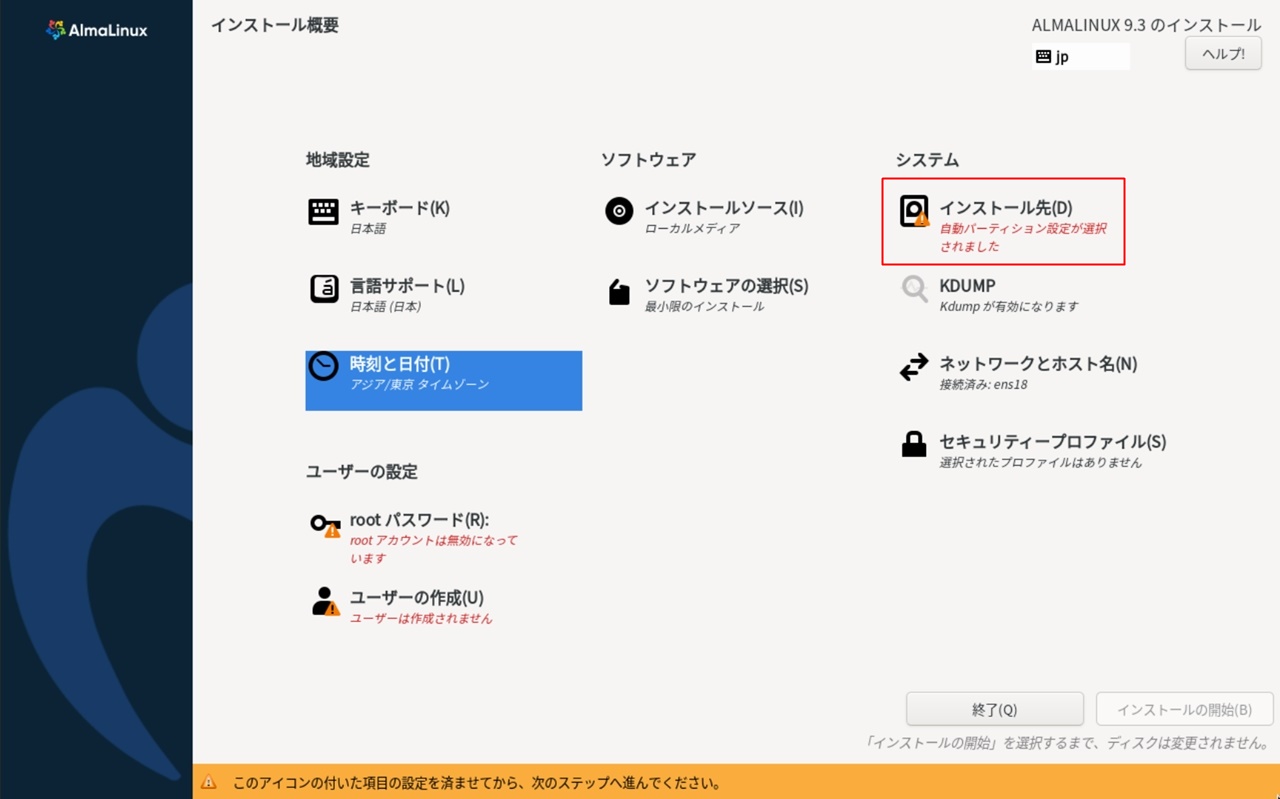Click the user creation person icon

[324, 601]
